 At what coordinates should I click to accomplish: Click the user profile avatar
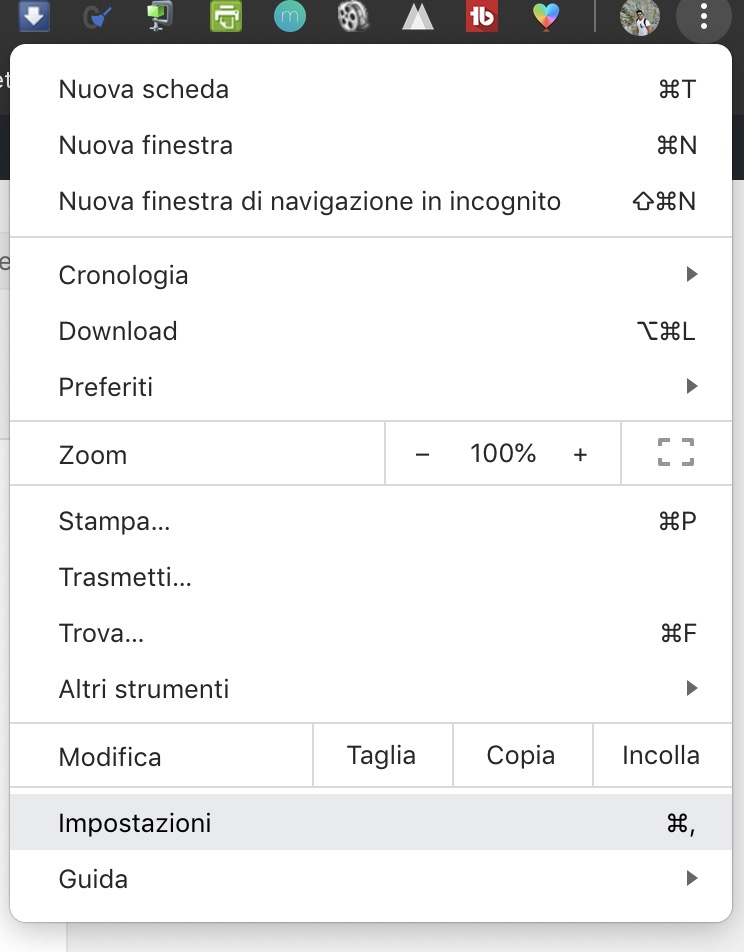pos(640,17)
